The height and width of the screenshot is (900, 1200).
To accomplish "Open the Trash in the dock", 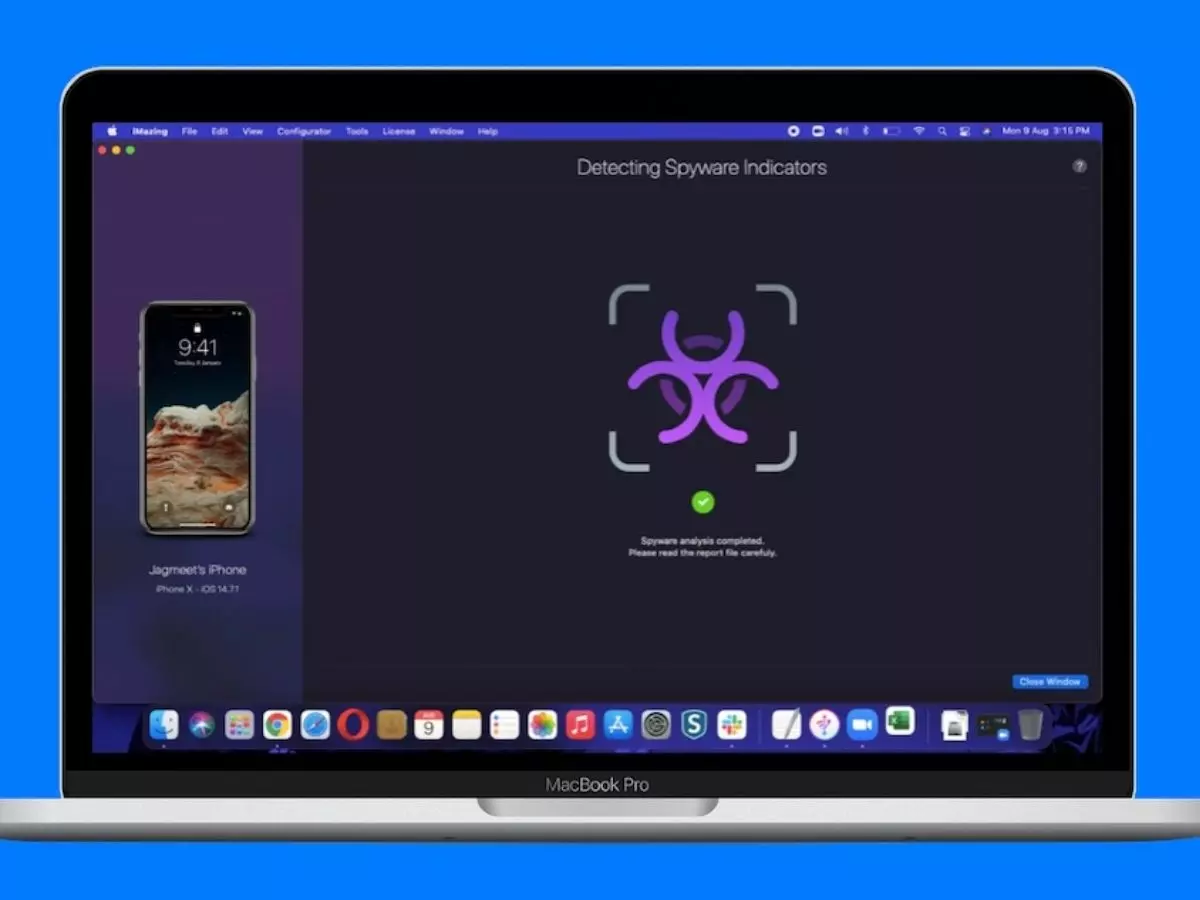I will pyautogui.click(x=1030, y=725).
